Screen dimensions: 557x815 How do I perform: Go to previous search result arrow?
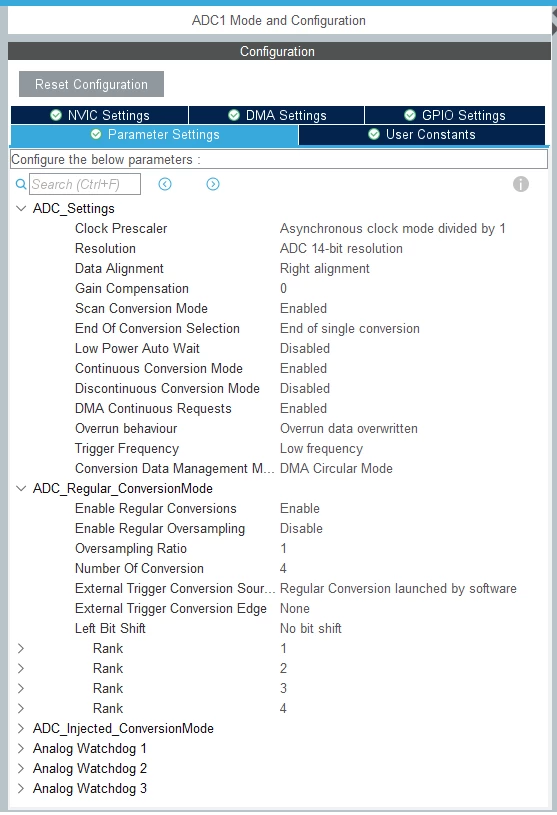tap(165, 184)
